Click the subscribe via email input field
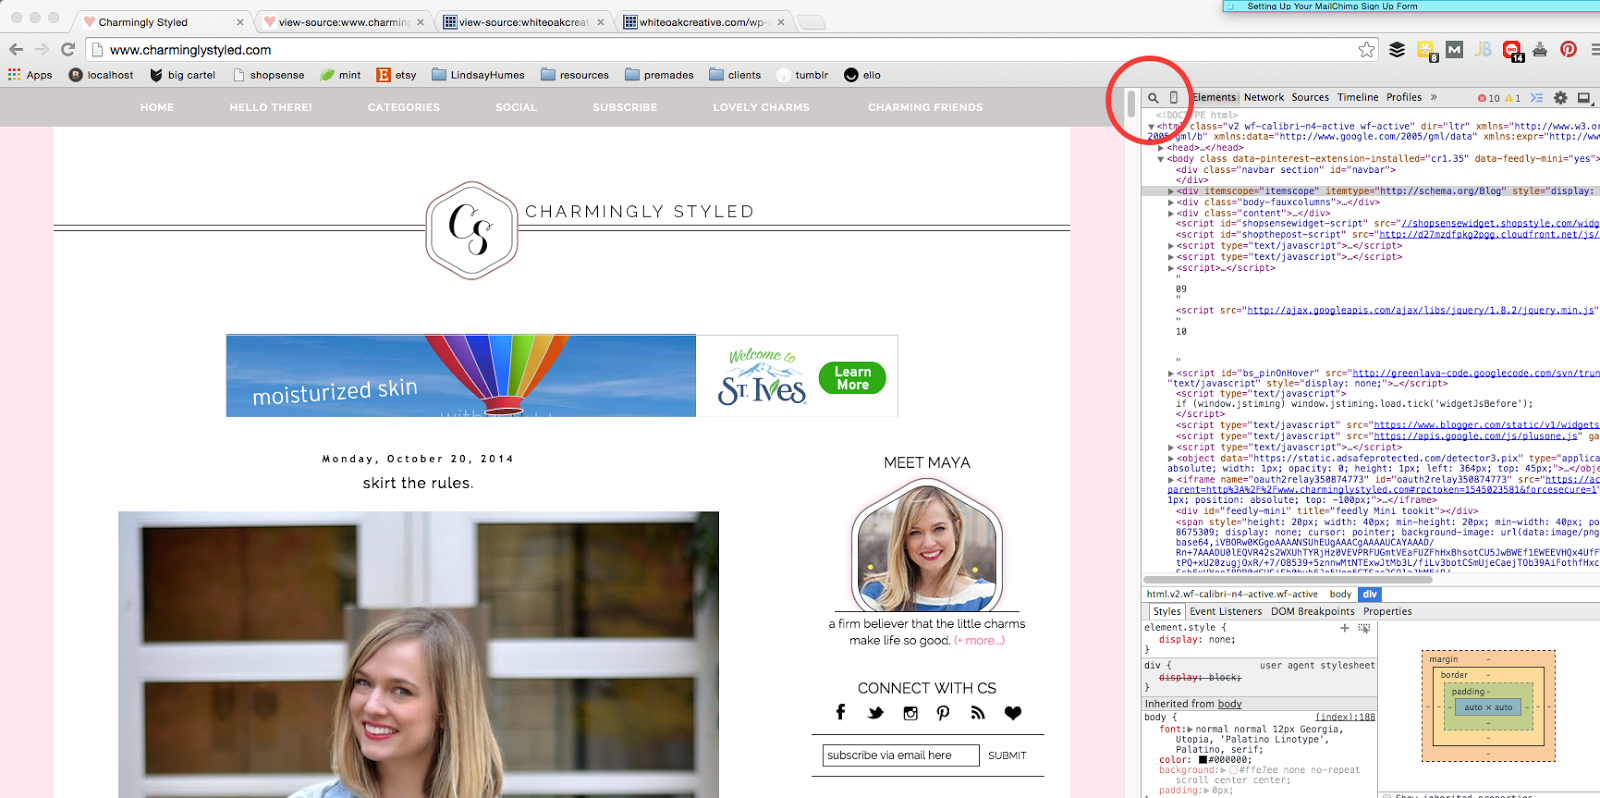The height and width of the screenshot is (798, 1600). [x=900, y=756]
